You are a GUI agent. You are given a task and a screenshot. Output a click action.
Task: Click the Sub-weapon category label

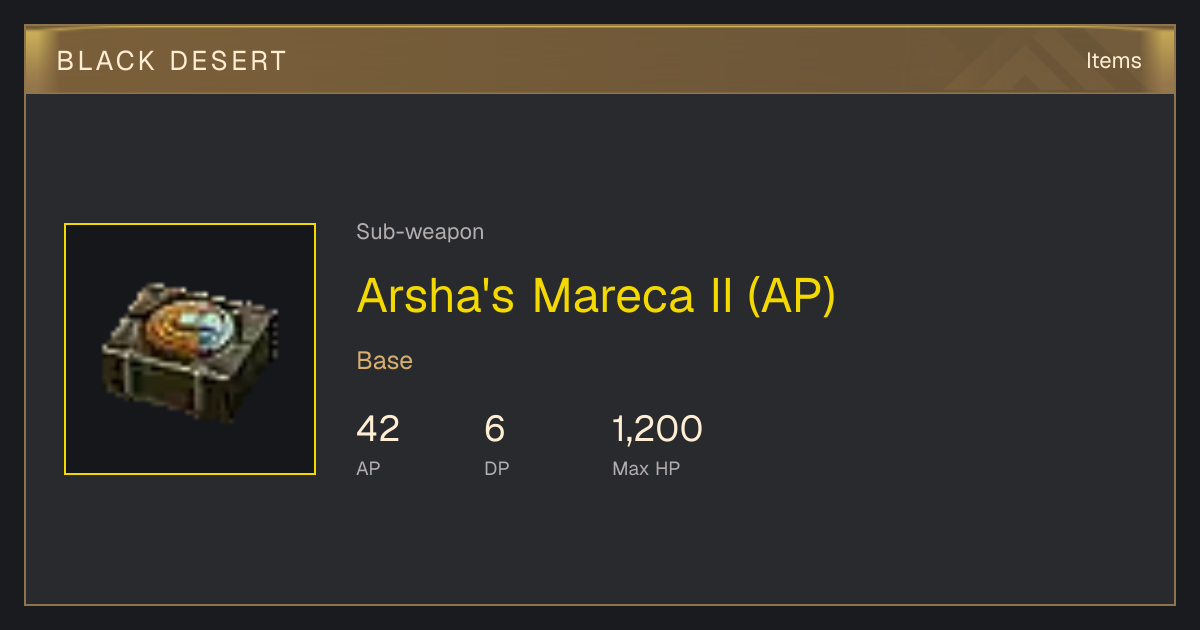tap(420, 232)
